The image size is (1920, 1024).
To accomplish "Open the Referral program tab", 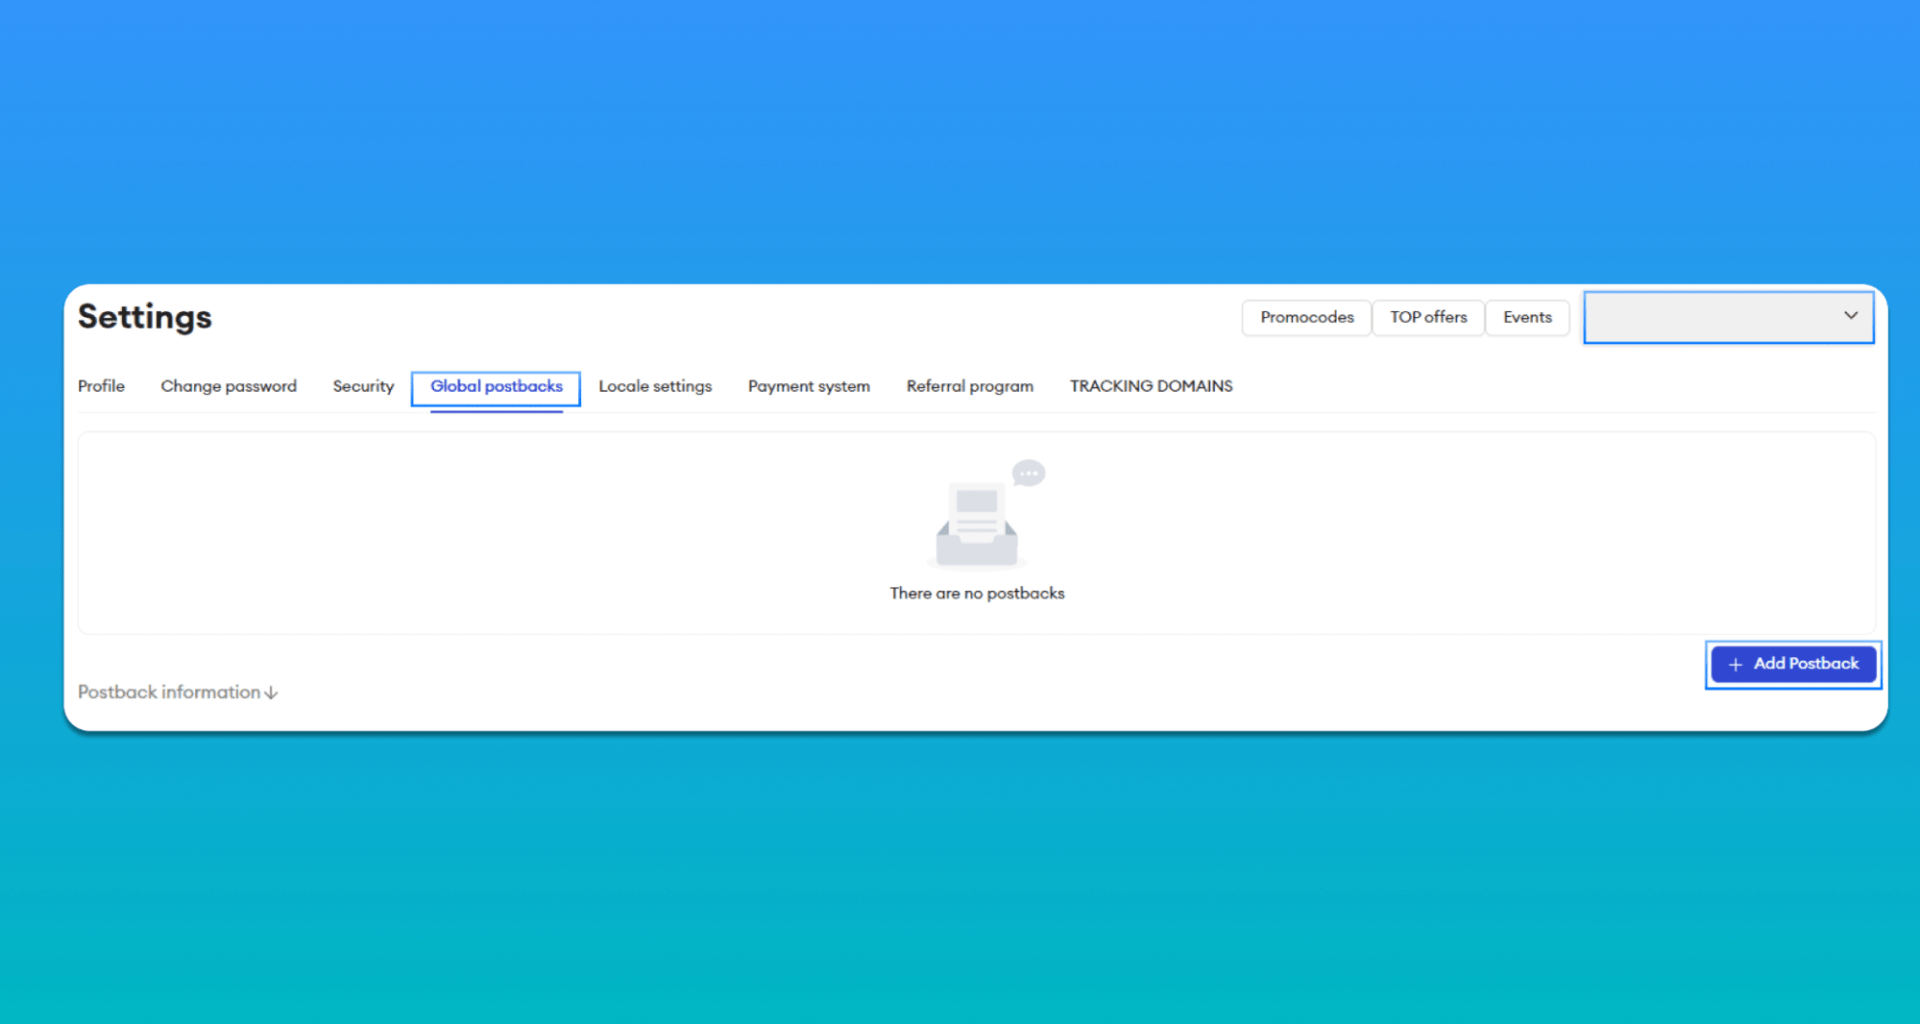I will [x=970, y=386].
